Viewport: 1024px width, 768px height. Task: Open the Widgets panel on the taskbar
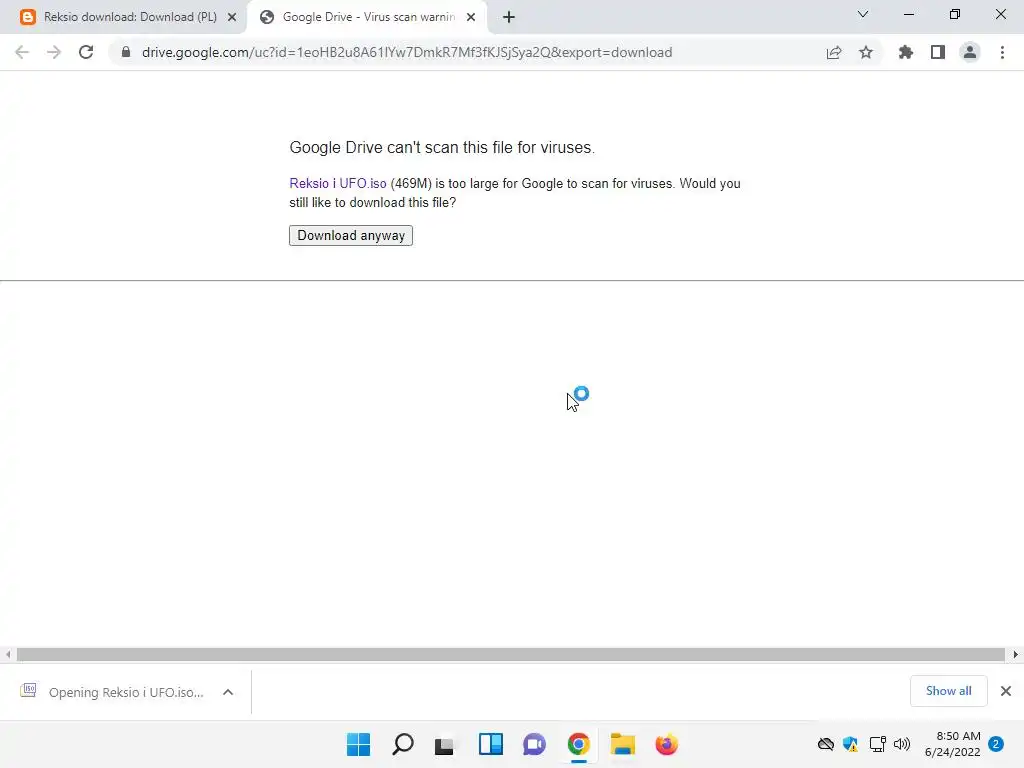(490, 744)
